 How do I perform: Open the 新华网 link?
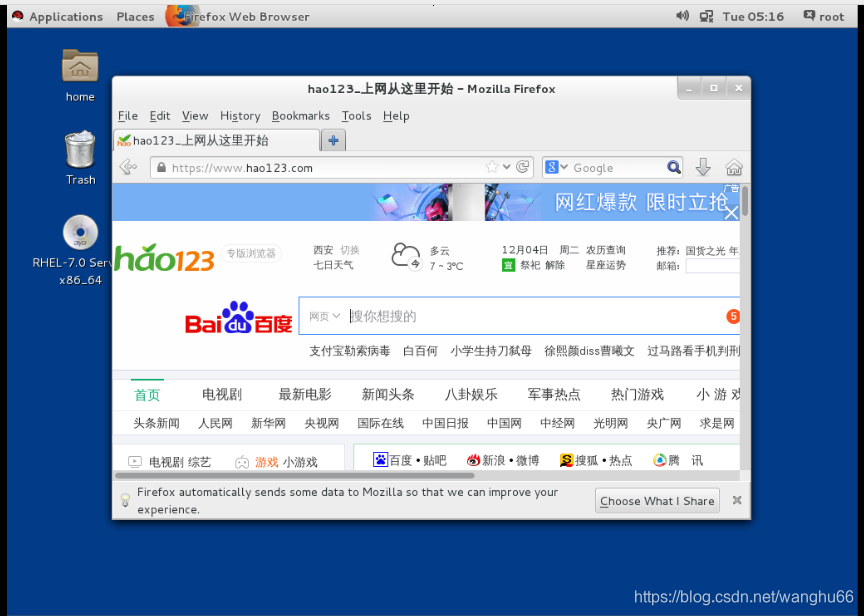(268, 423)
